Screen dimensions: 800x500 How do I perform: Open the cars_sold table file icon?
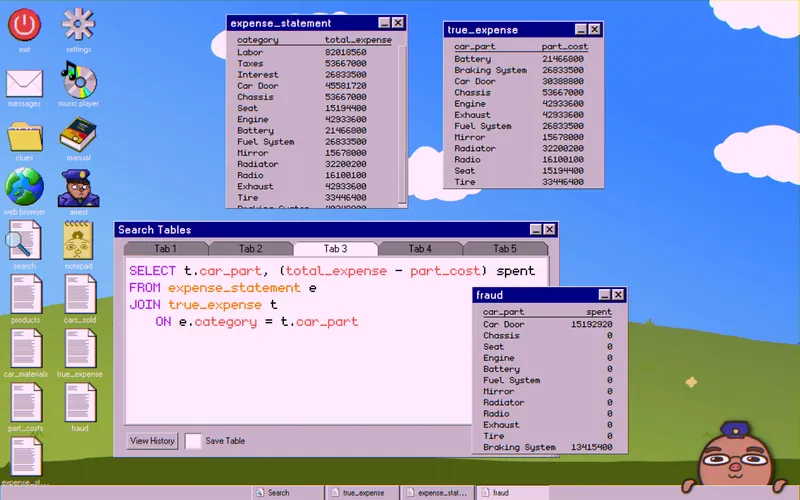click(x=80, y=294)
